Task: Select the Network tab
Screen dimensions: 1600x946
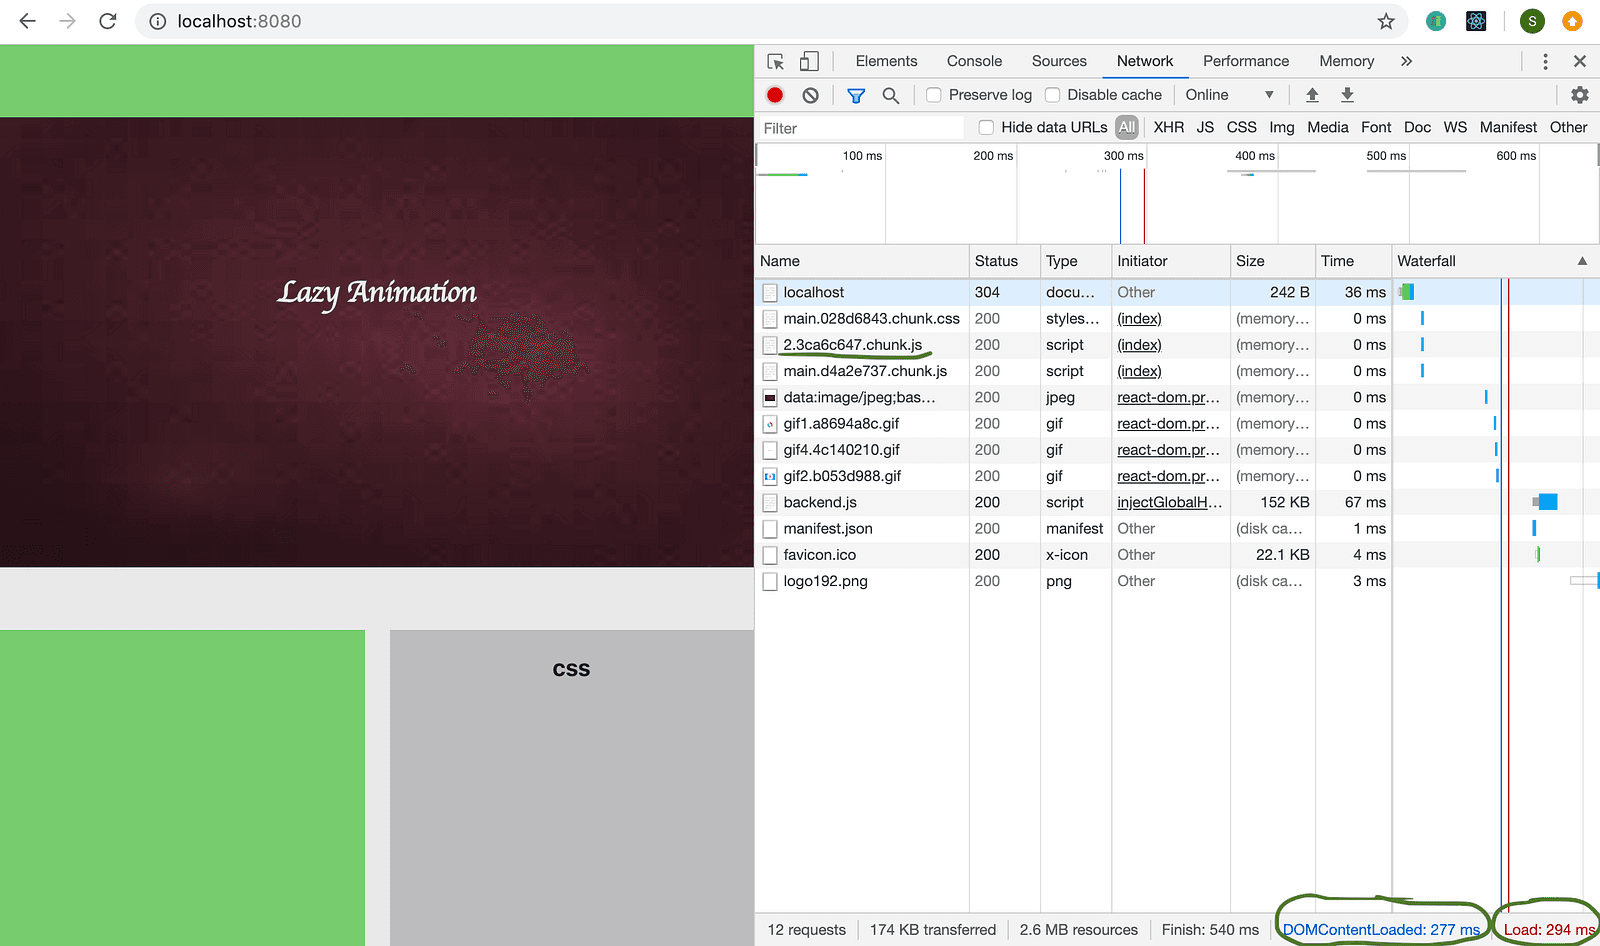Action: (1145, 61)
